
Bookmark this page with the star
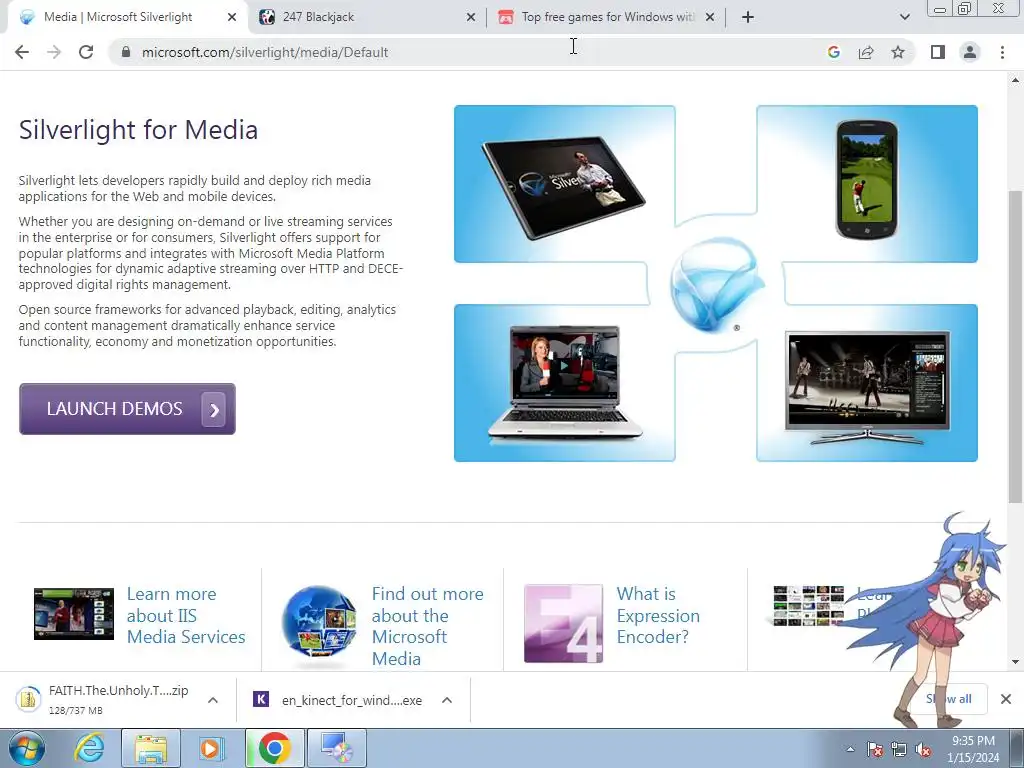coord(898,52)
